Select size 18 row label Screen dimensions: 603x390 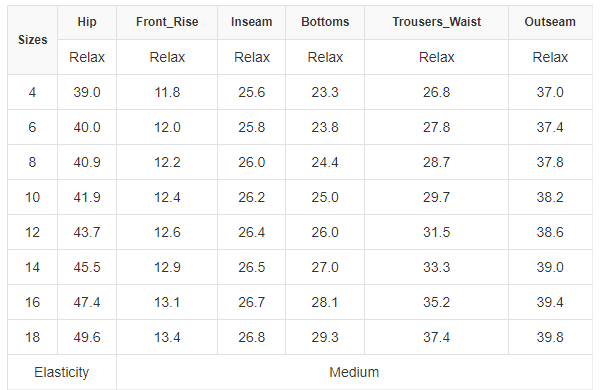[x=32, y=337]
